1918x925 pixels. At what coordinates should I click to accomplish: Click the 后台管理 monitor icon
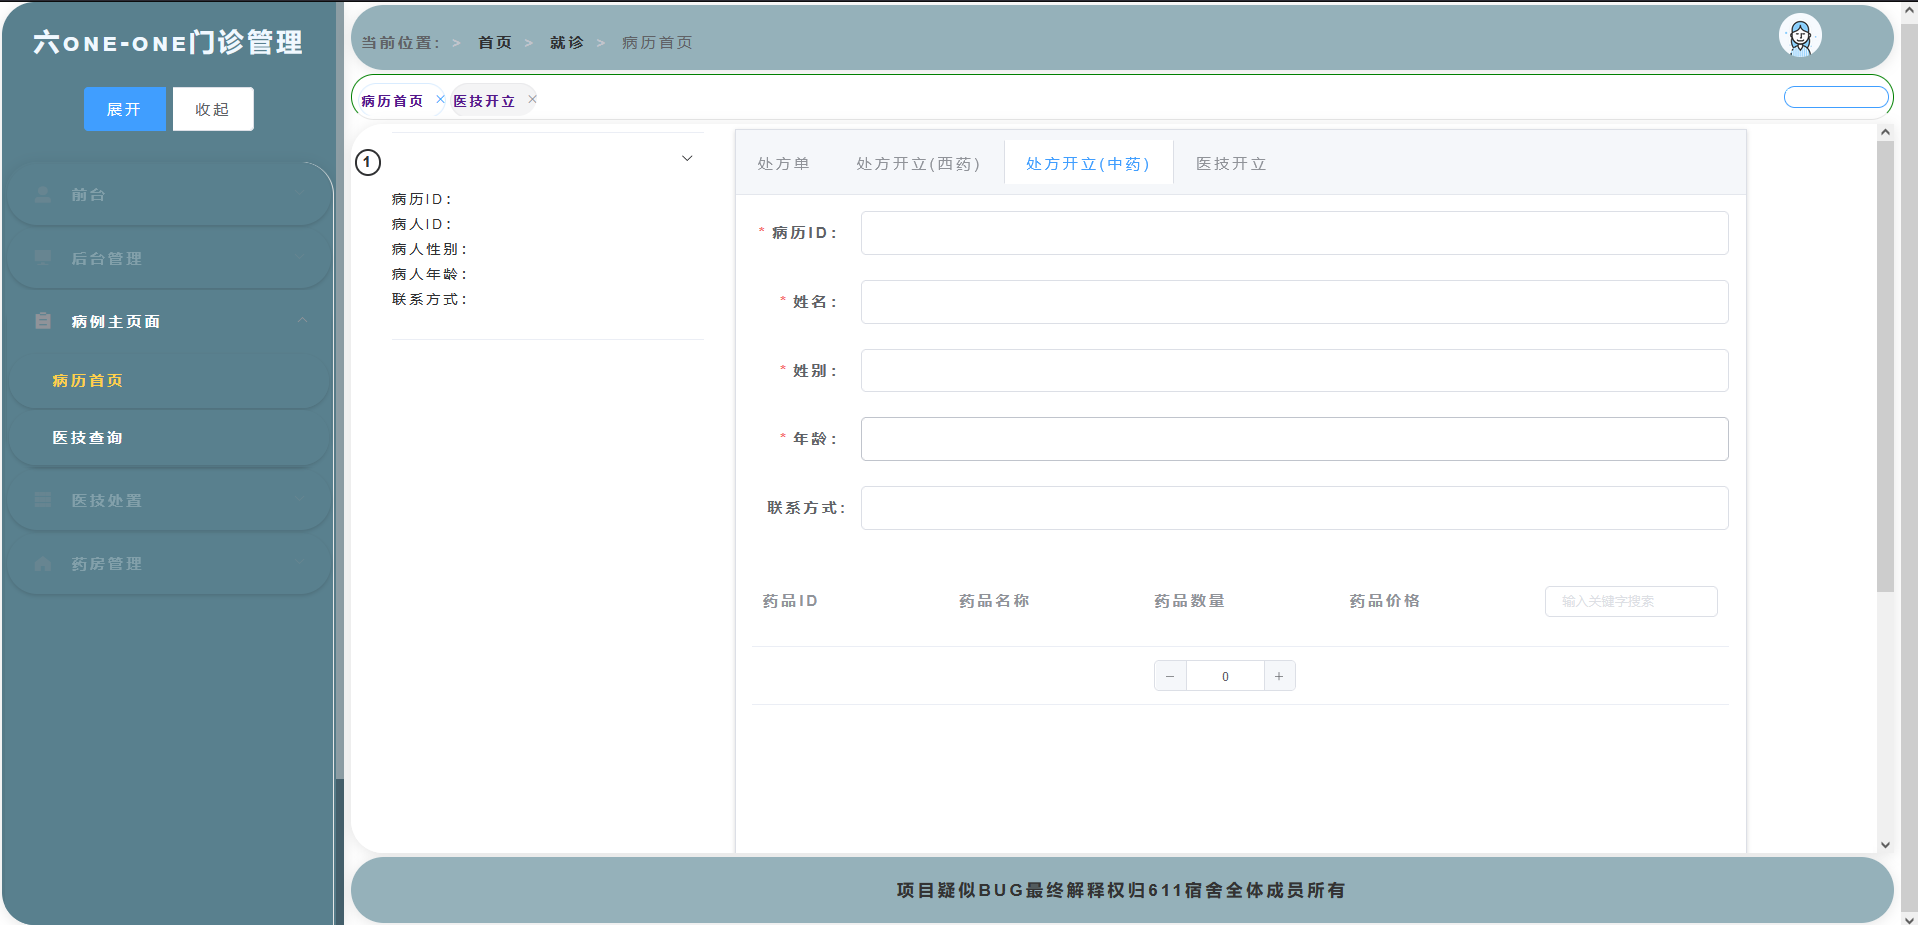coord(43,258)
